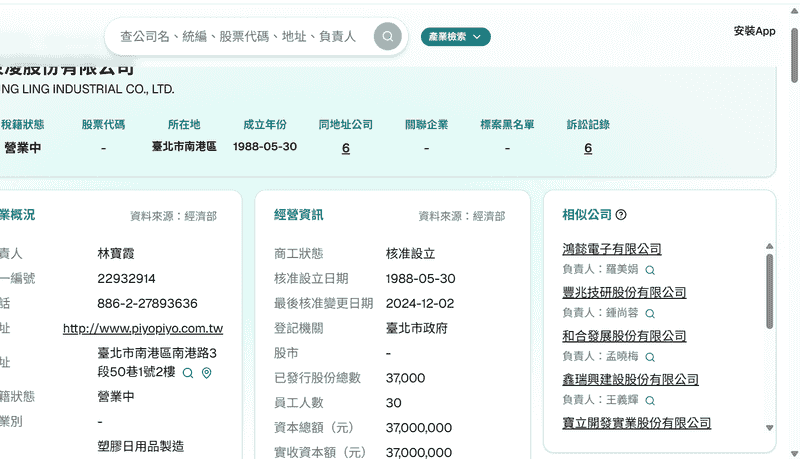Open the 產業檢索 dropdown
Image resolution: width=800 pixels, height=459 pixels.
click(x=455, y=37)
